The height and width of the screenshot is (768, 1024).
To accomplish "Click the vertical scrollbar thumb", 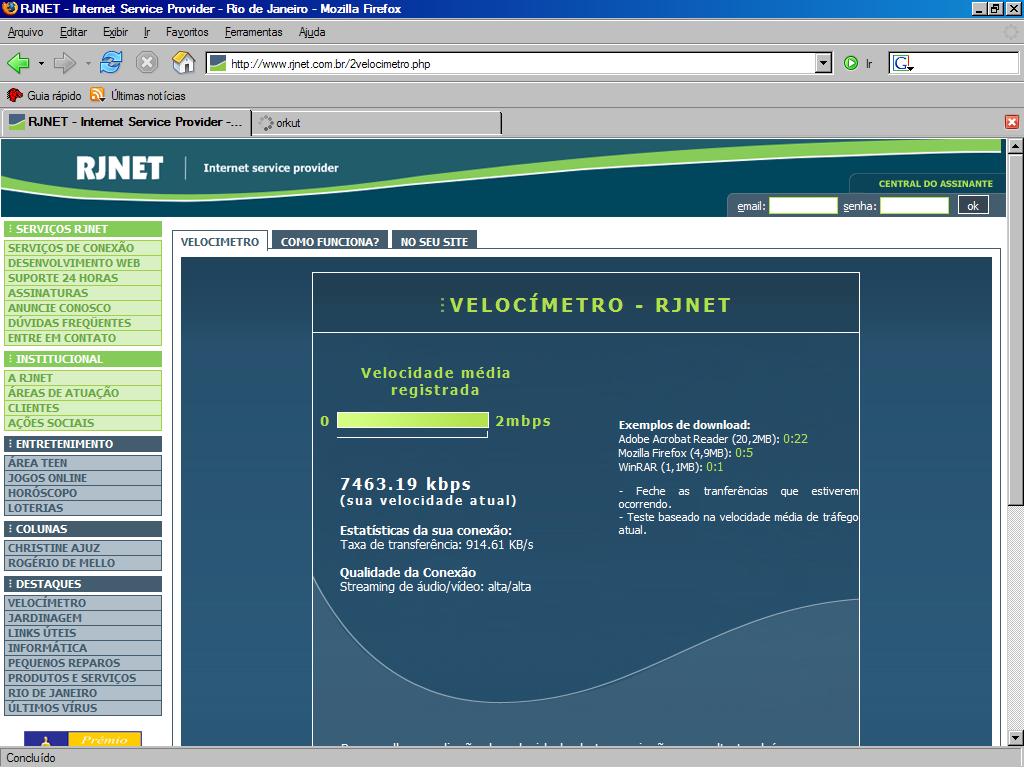I will pyautogui.click(x=1015, y=328).
